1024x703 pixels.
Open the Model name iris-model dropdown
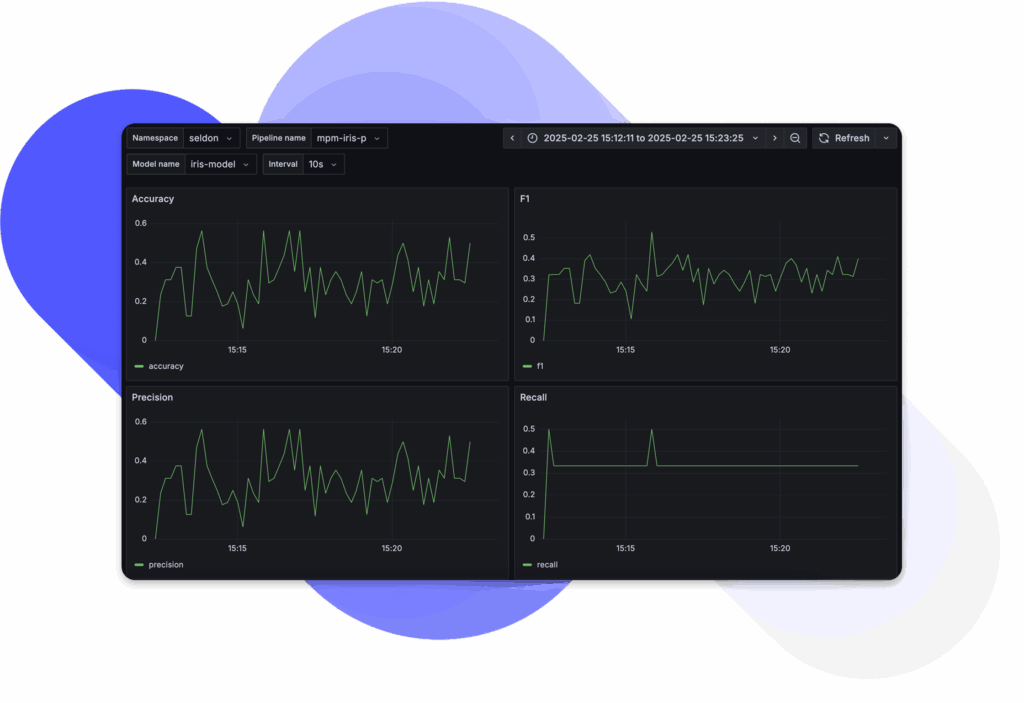click(219, 164)
